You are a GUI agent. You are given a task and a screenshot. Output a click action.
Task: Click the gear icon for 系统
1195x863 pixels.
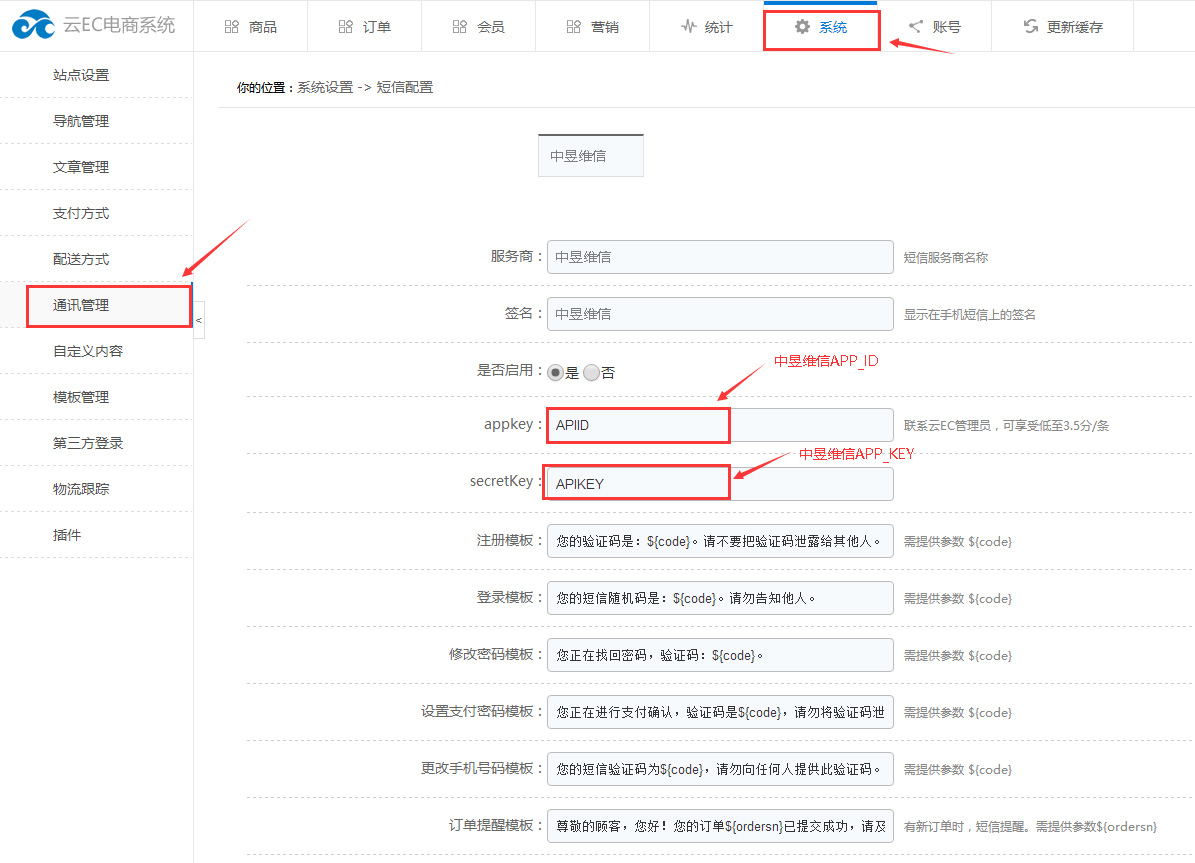pyautogui.click(x=802, y=27)
